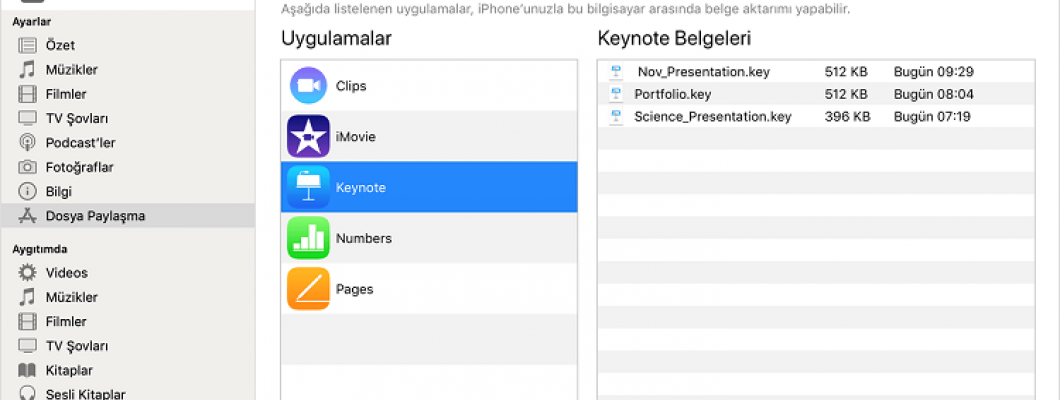Select Filmler under Ayarlar section
The image size is (1060, 400).
pyautogui.click(x=66, y=94)
